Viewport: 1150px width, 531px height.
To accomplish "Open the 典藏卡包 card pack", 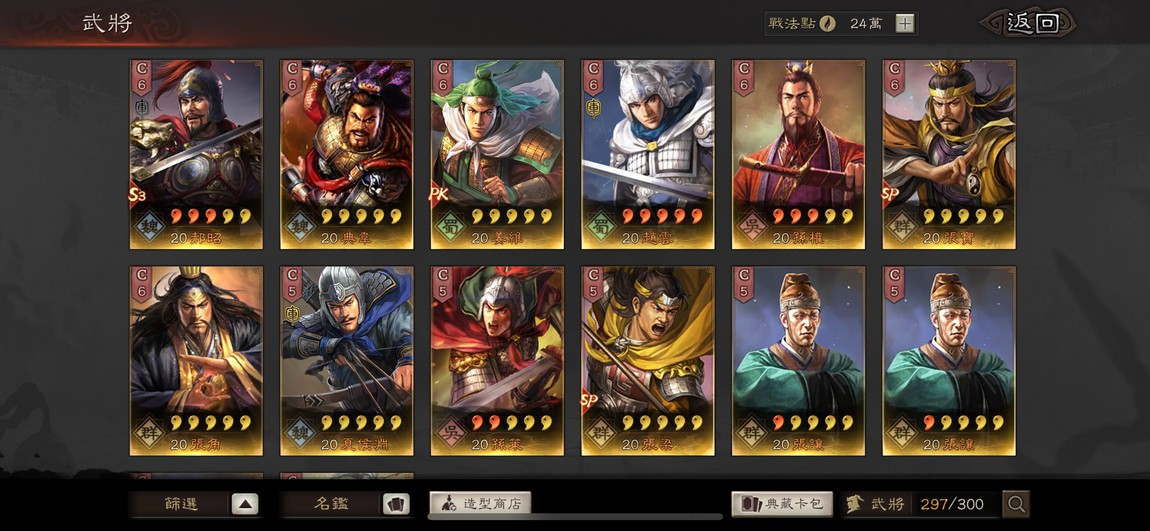I will pyautogui.click(x=782, y=504).
